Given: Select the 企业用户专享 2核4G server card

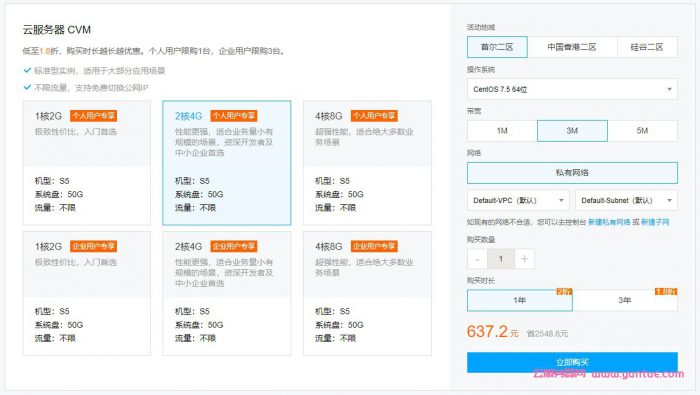Looking at the screenshot, I should 227,293.
